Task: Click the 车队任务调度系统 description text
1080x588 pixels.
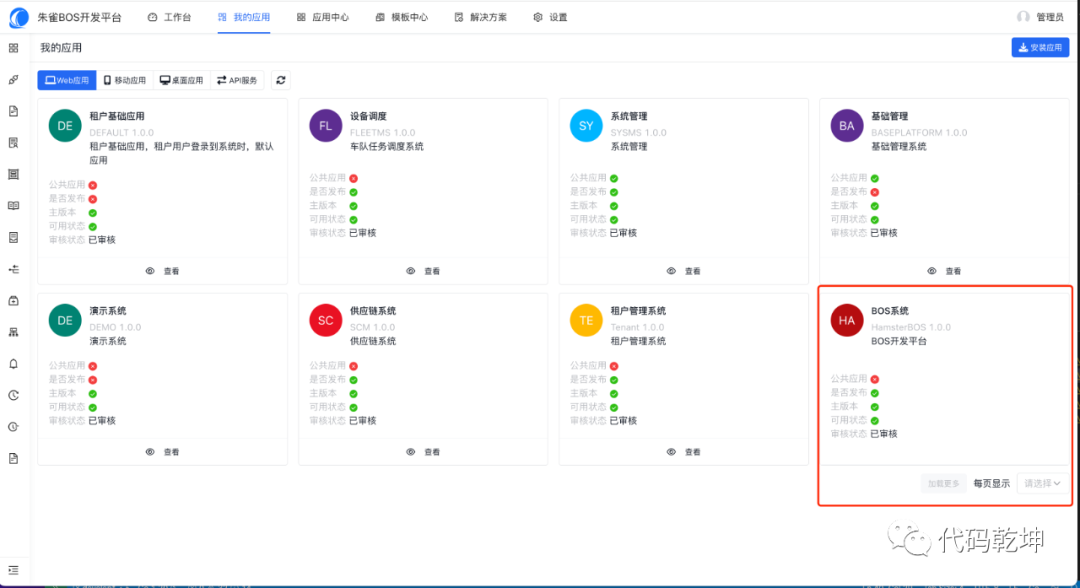Action: tap(387, 147)
